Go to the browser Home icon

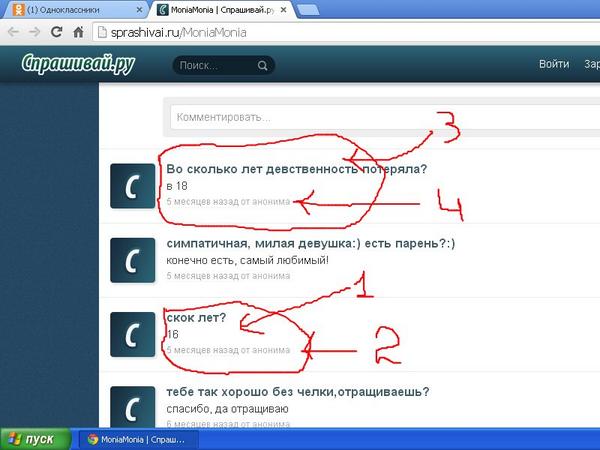78,32
